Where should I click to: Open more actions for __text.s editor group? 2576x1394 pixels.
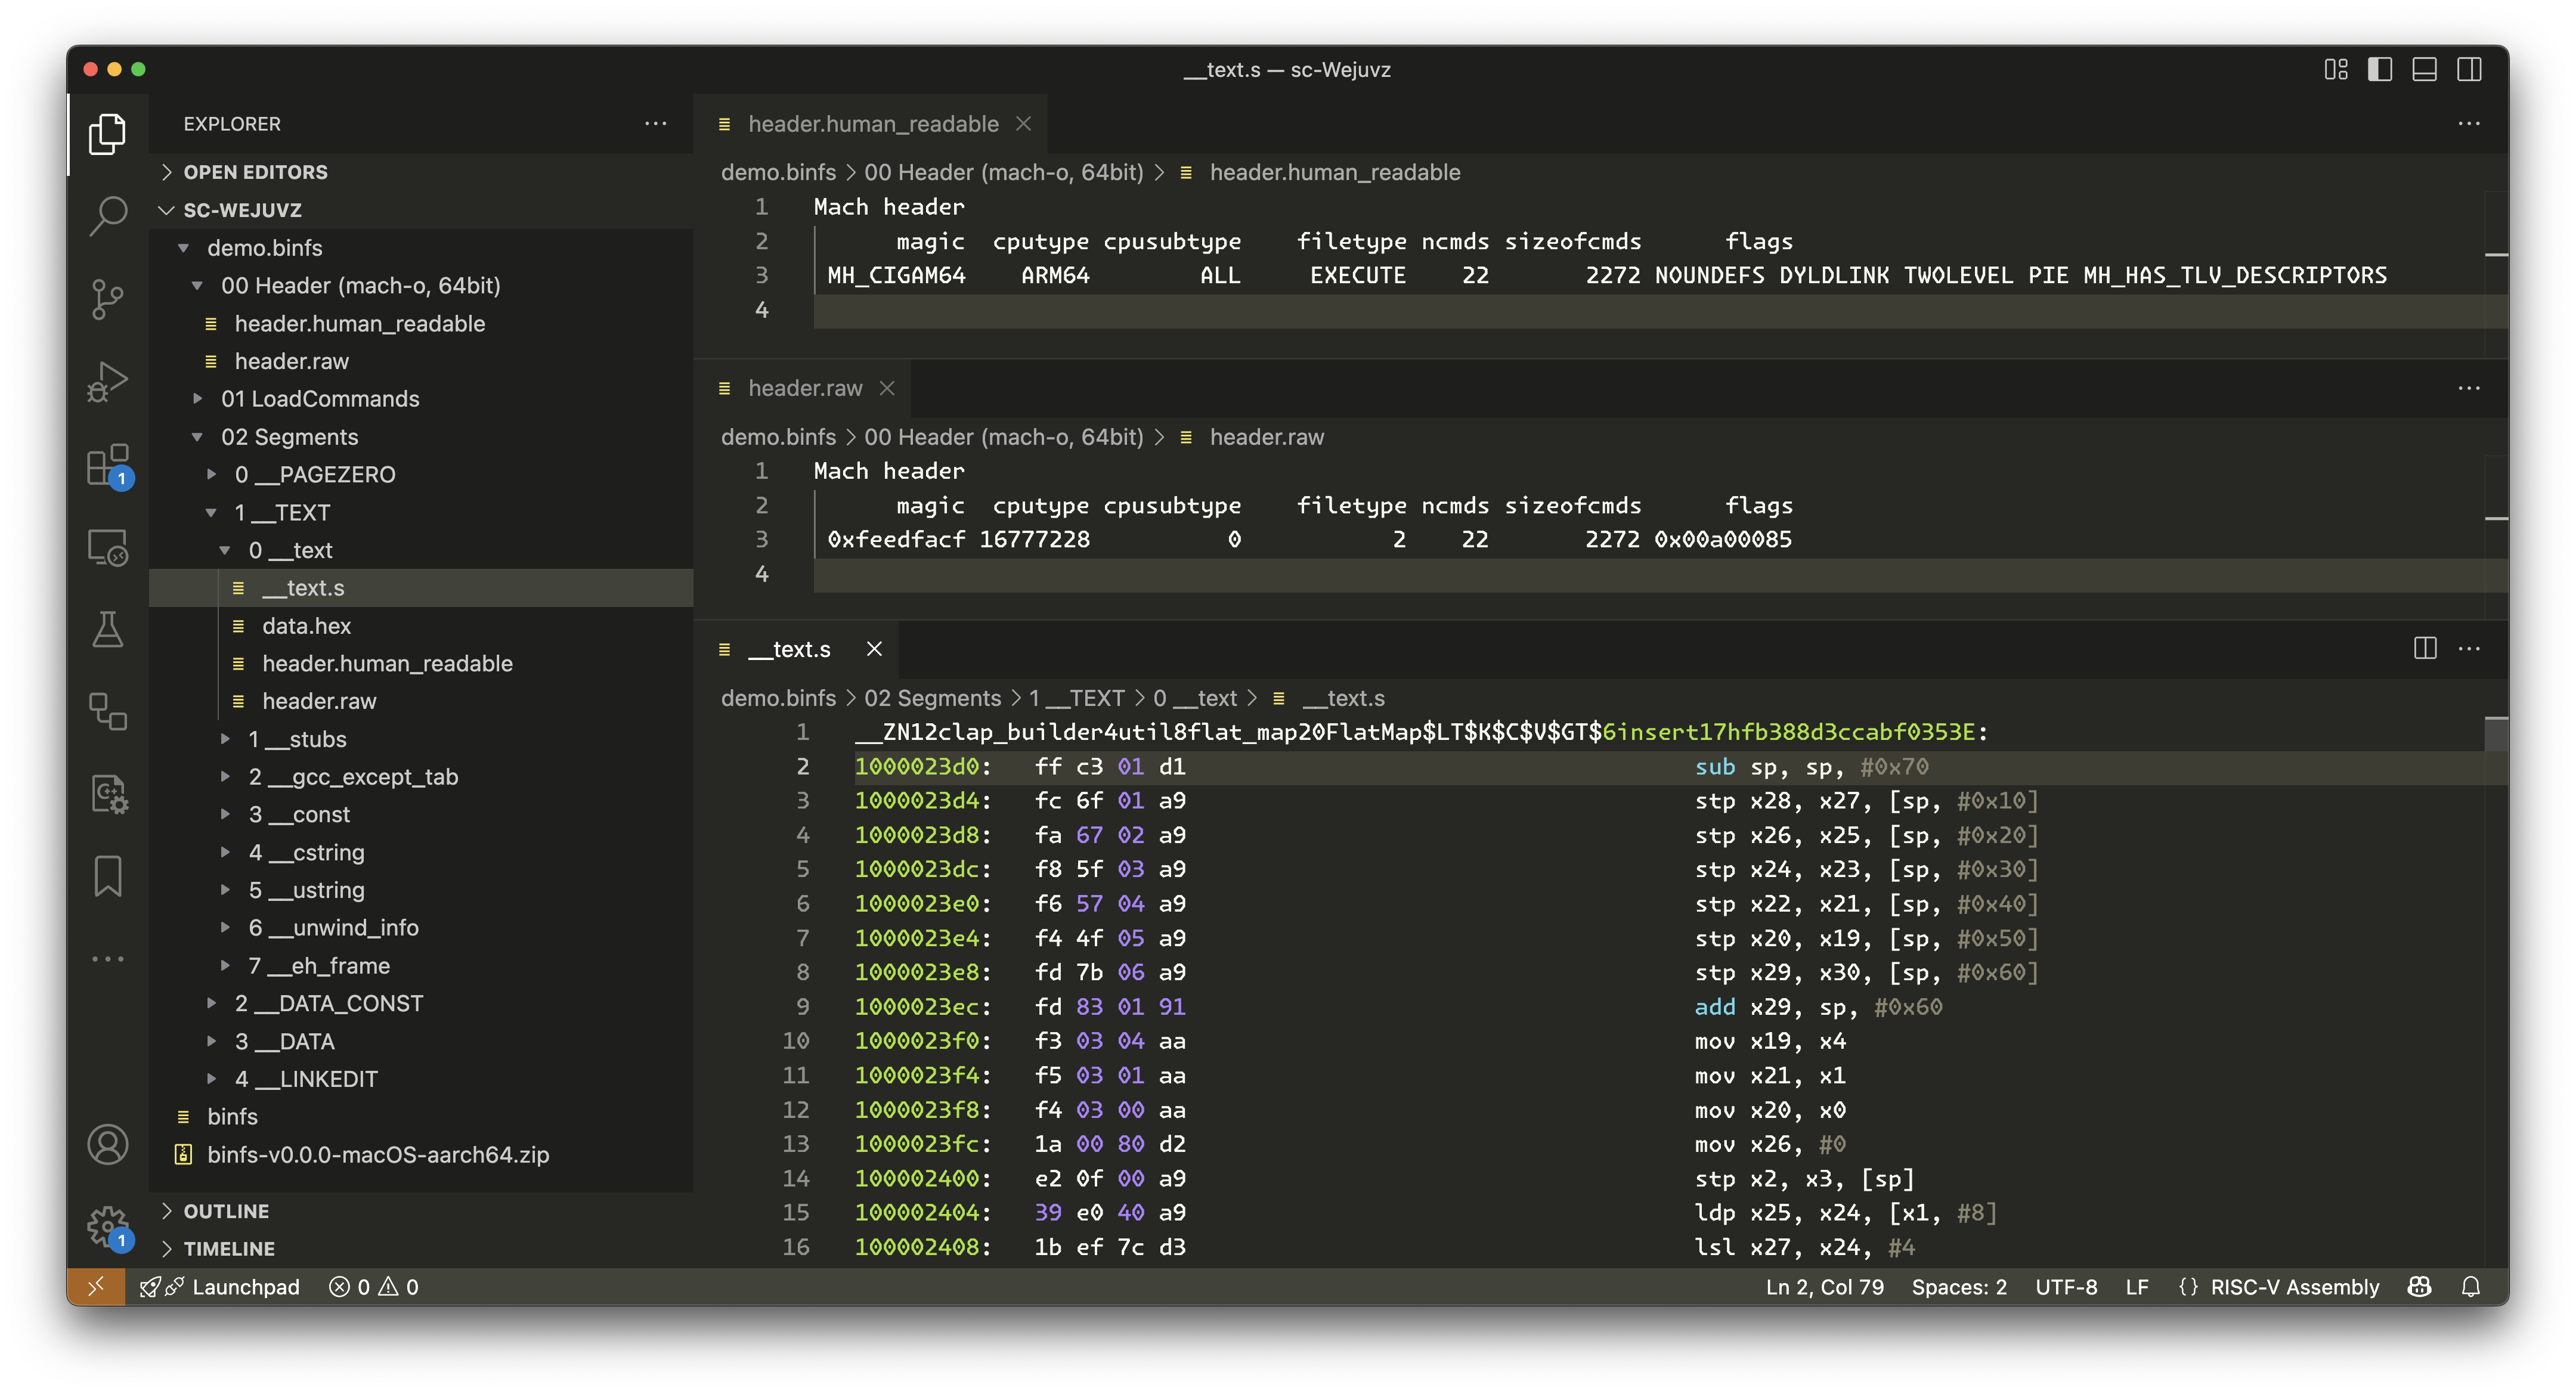click(2469, 648)
